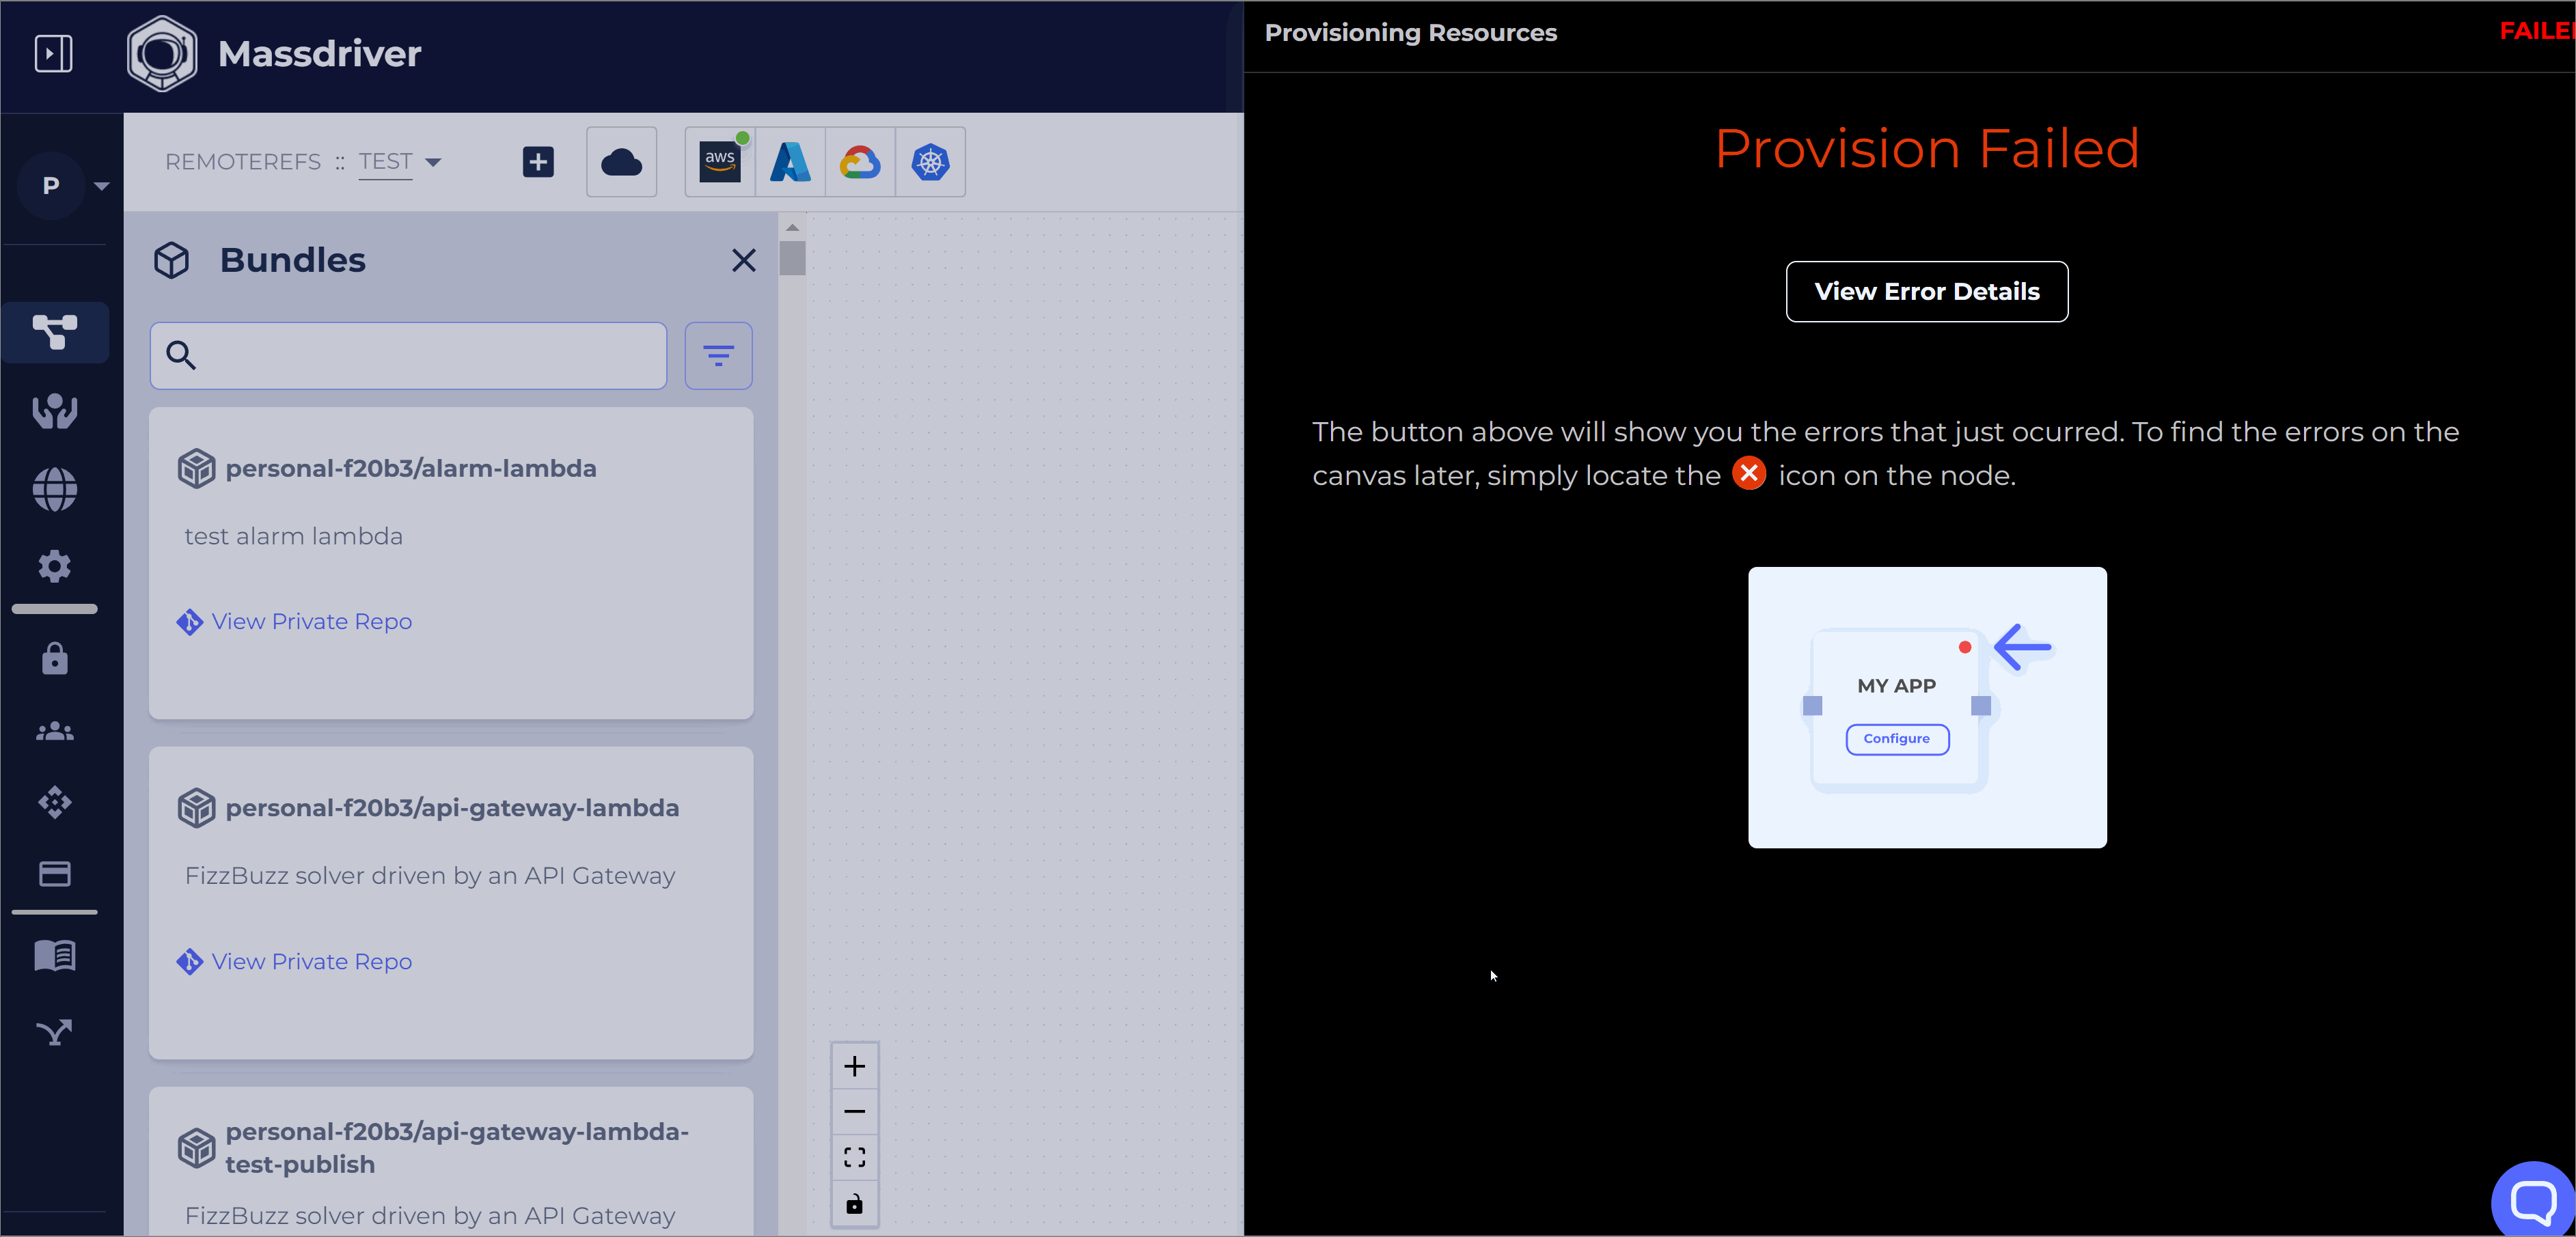Viewport: 2576px width, 1237px height.
Task: Open the secrets lock icon in the sidebar
Action: coord(54,658)
